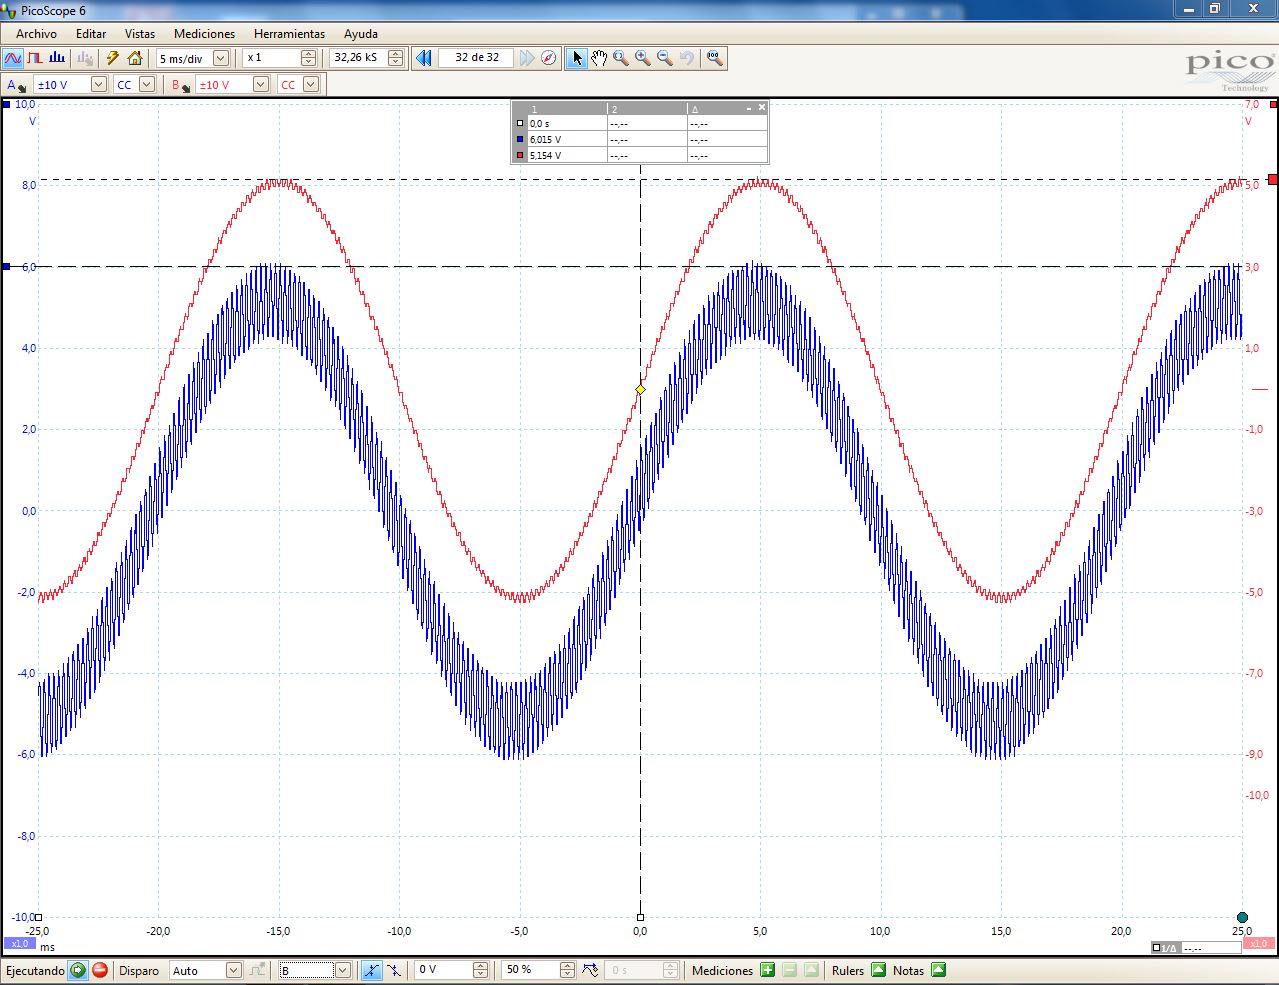Viewport: 1279px width, 985px height.
Task: Open Vistas menu
Action: point(140,33)
